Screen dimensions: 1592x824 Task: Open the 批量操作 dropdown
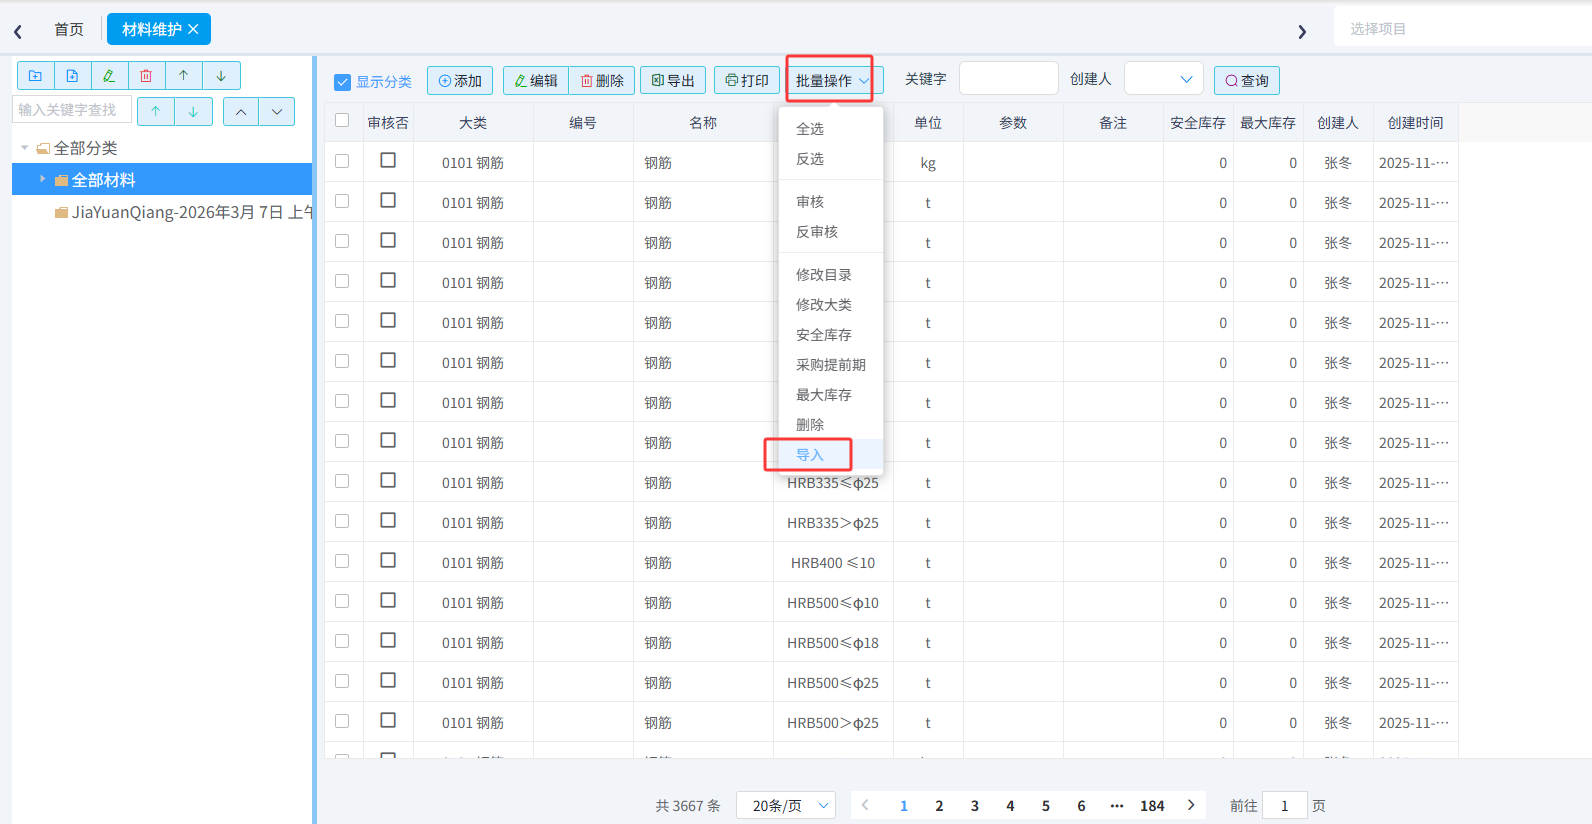click(833, 80)
